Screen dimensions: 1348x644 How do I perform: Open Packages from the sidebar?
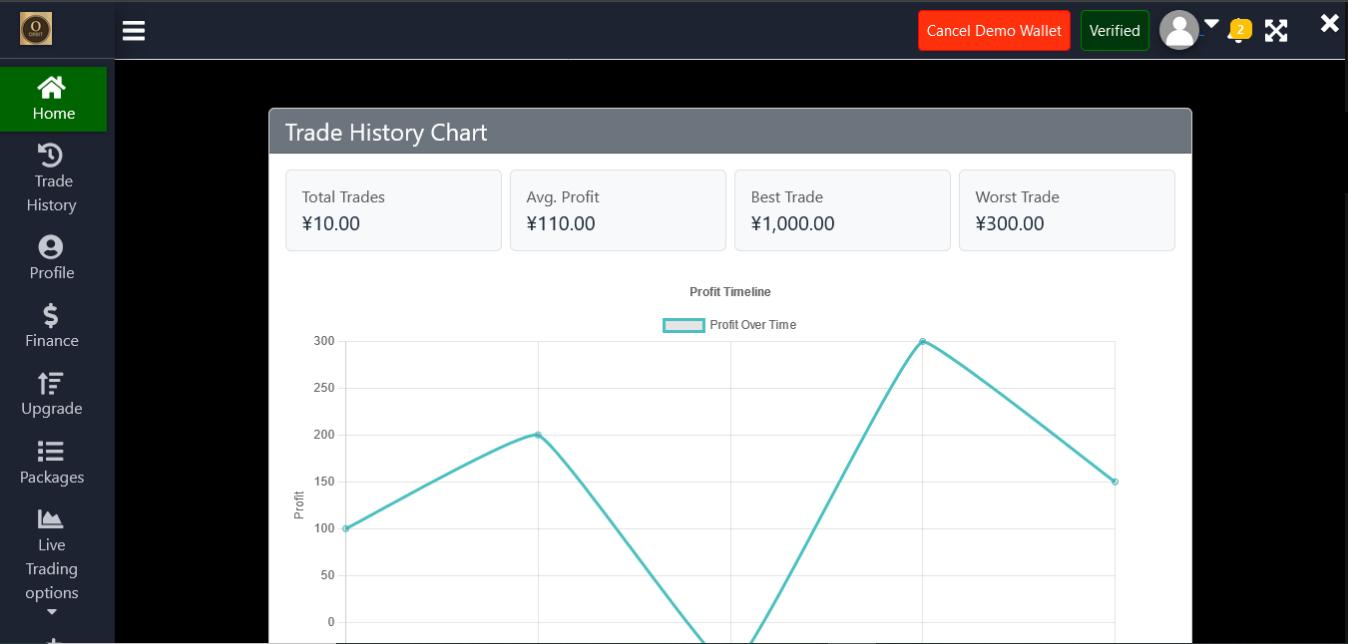(53, 463)
